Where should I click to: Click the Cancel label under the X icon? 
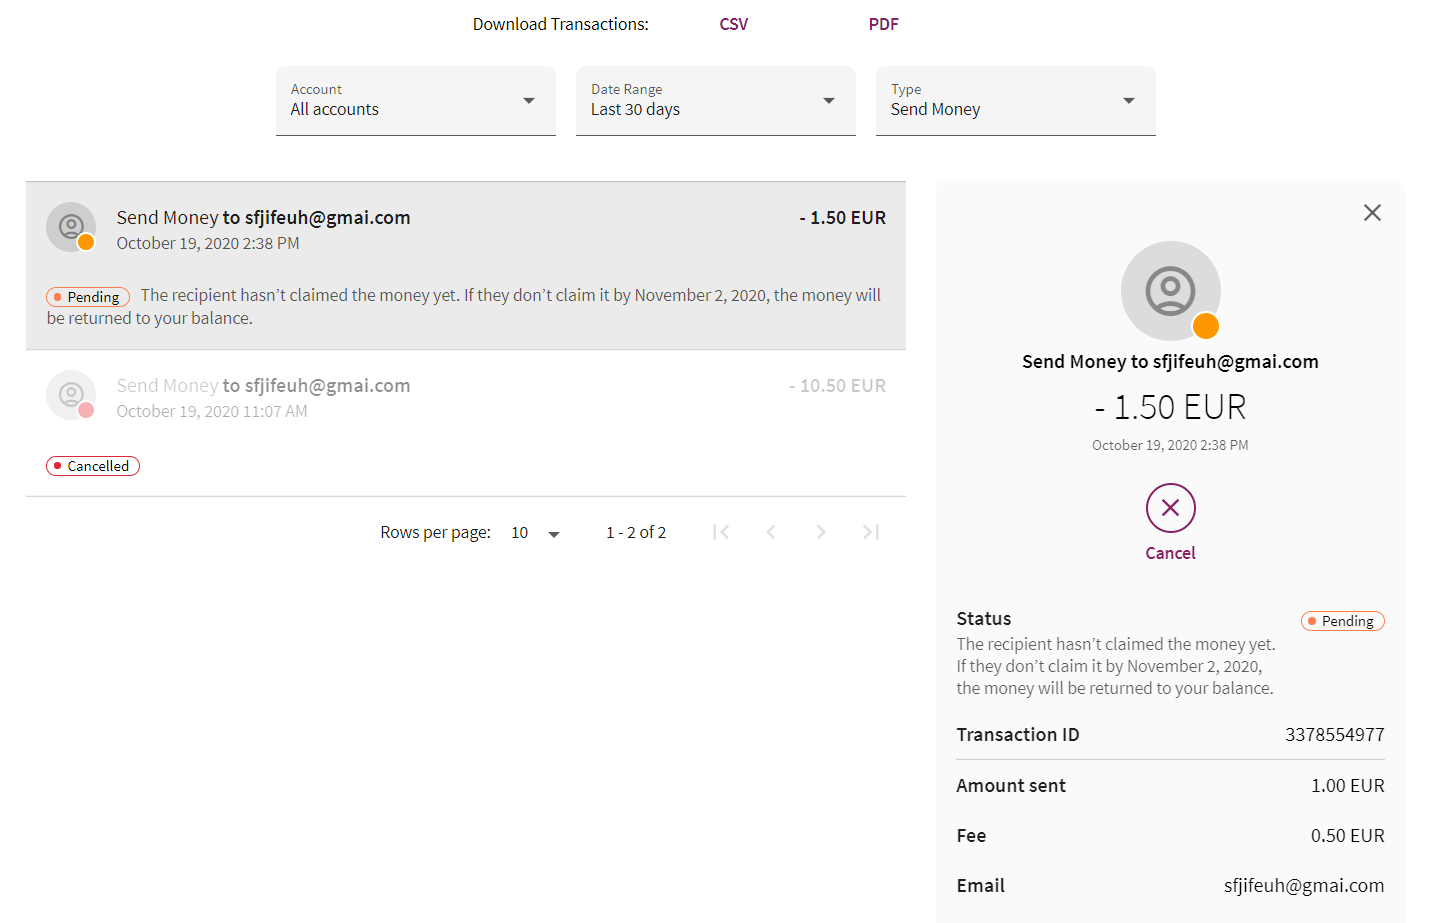coord(1170,553)
